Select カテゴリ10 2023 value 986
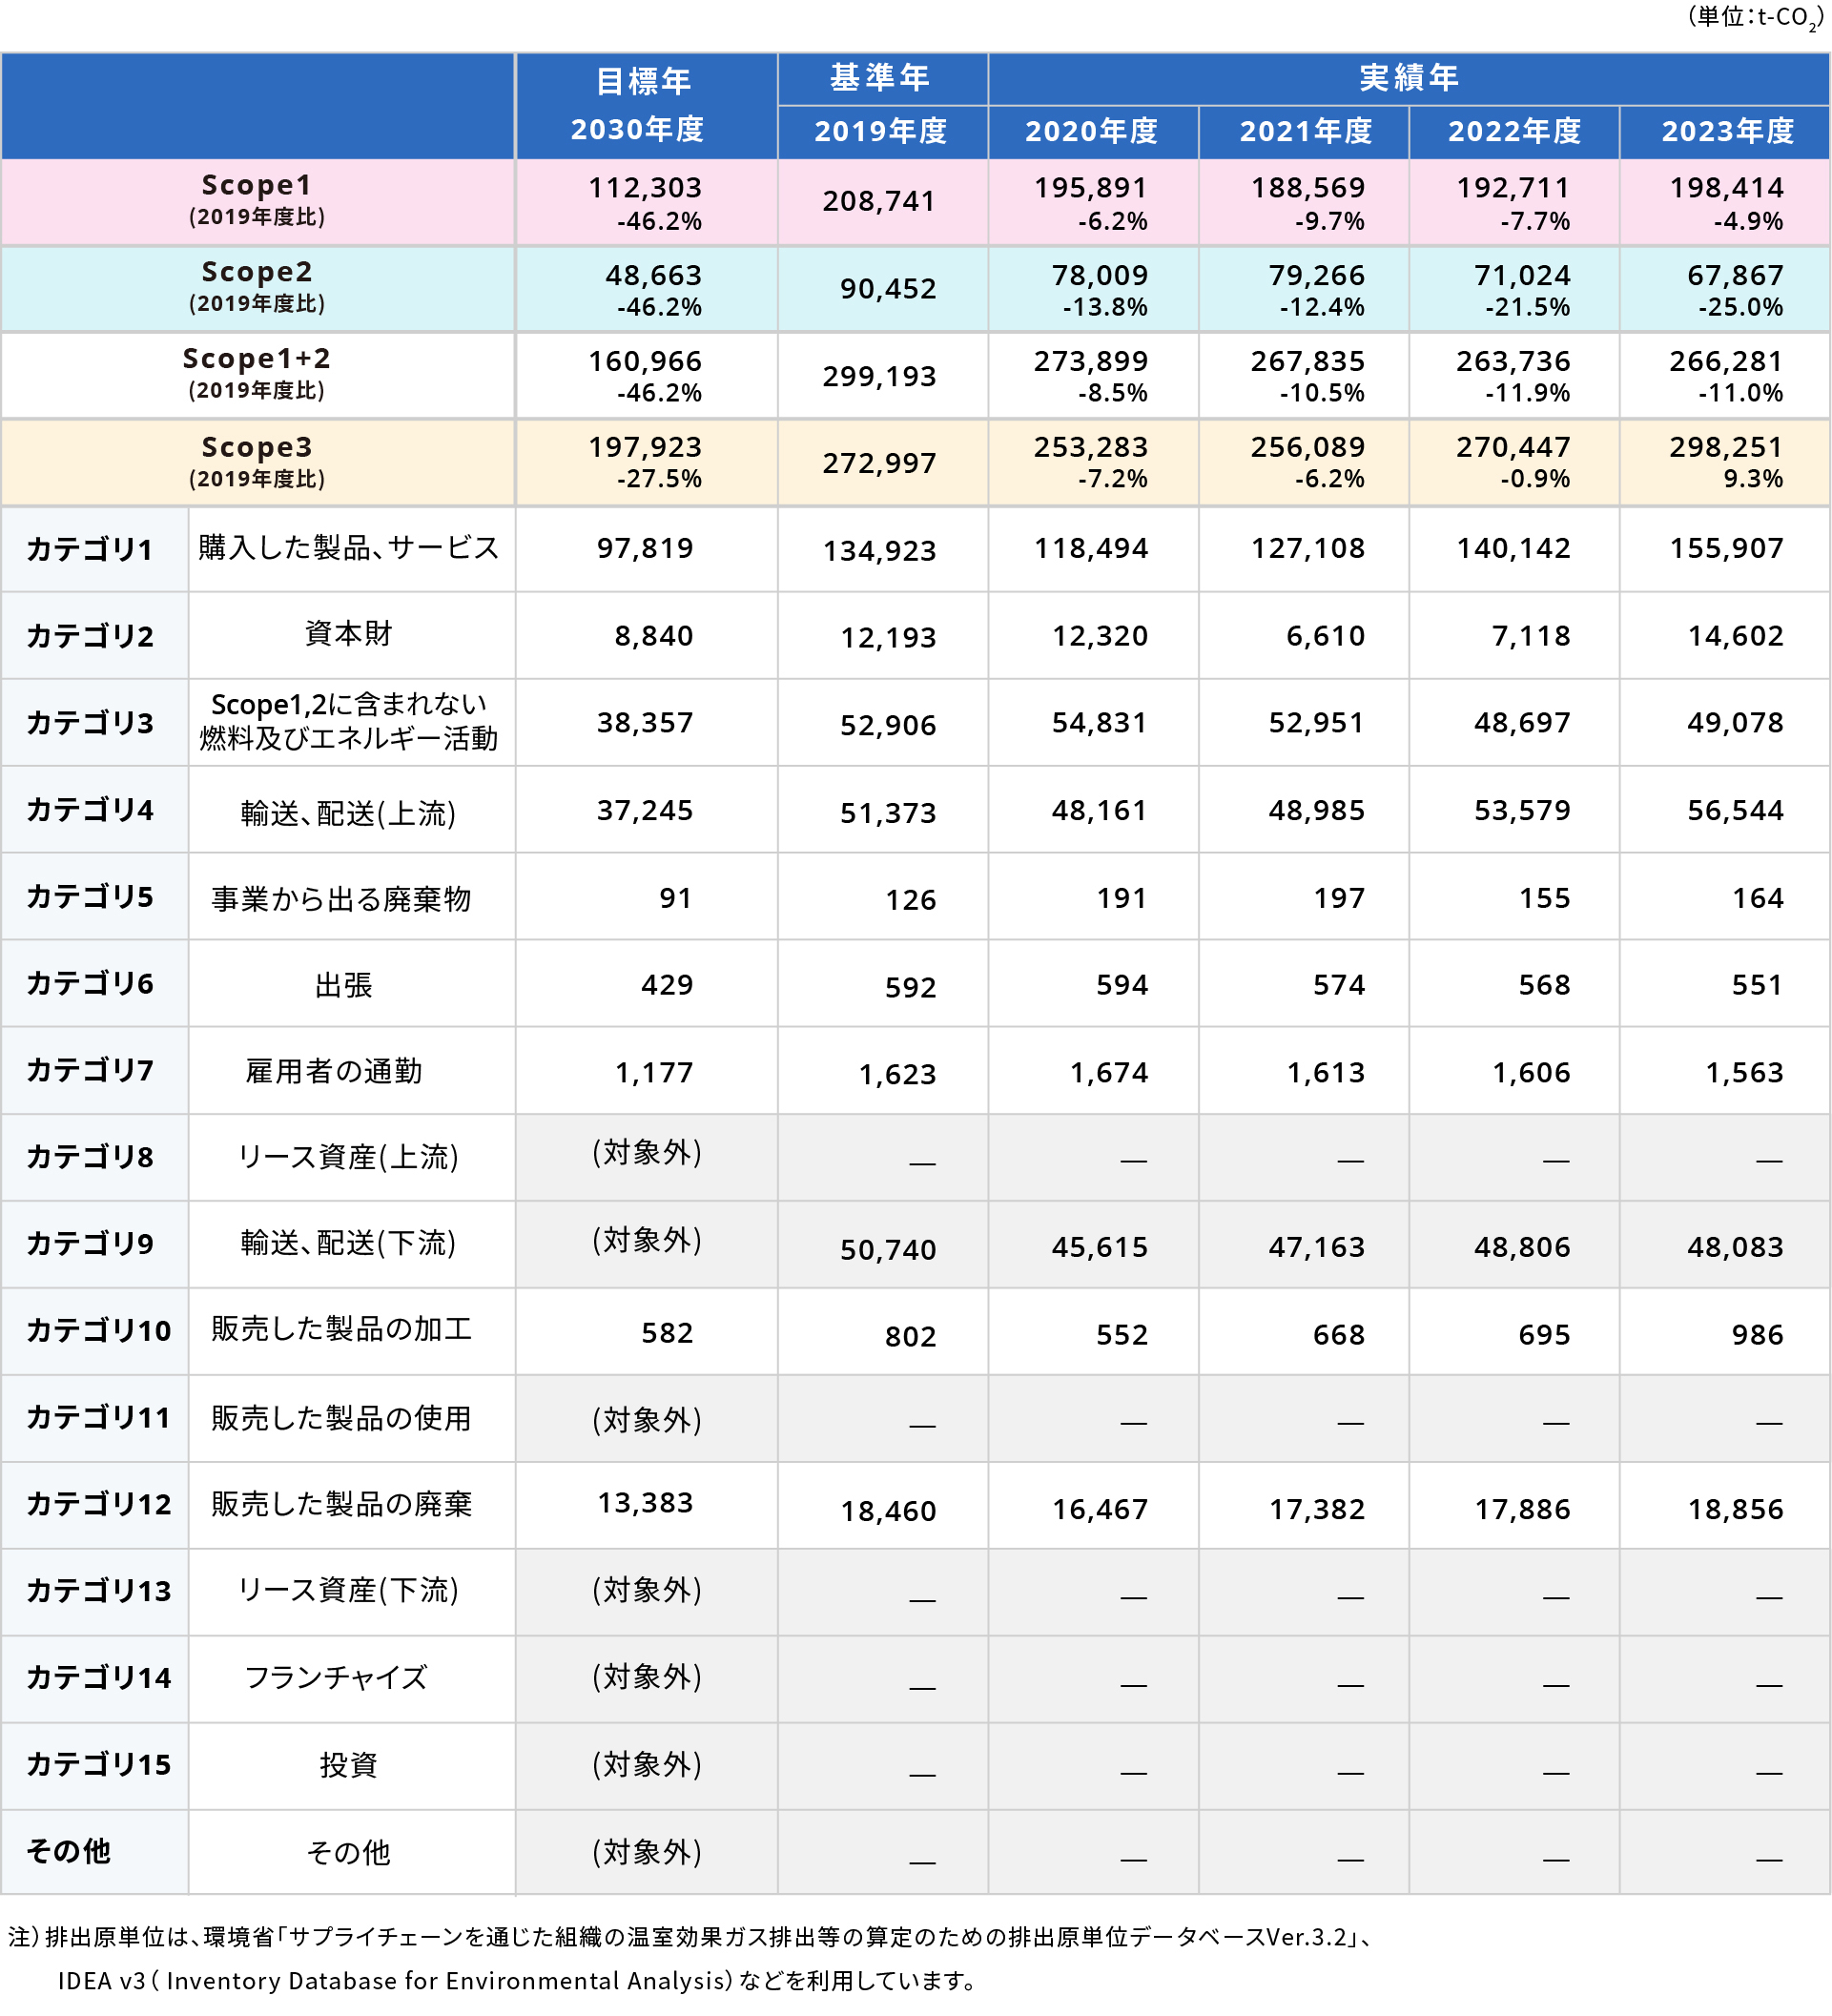This screenshot has width=1832, height=2016. point(1757,1336)
